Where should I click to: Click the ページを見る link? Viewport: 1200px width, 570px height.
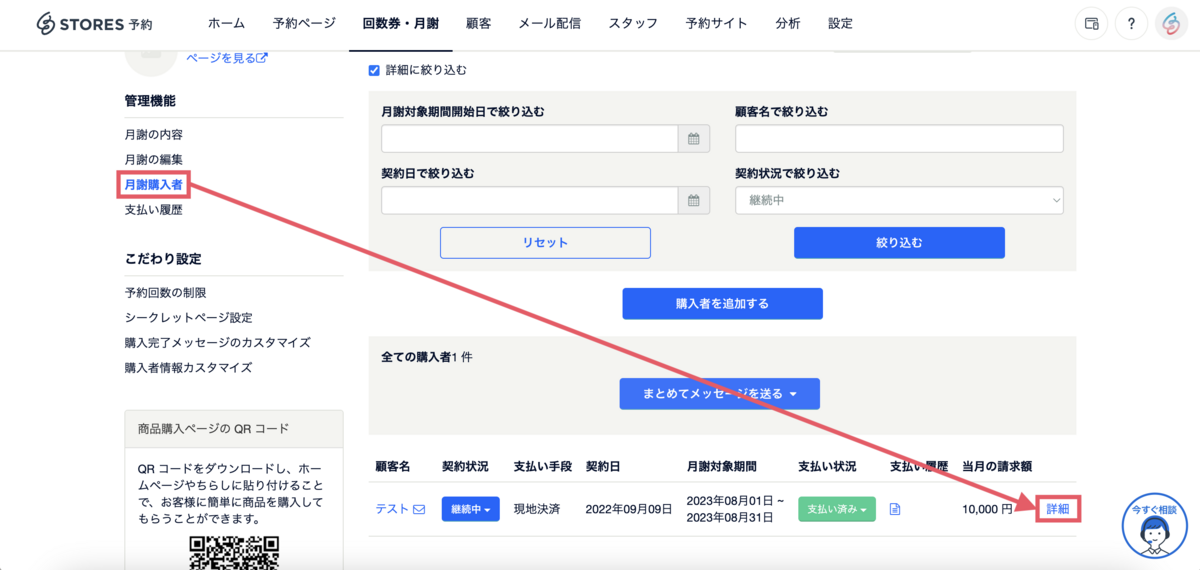click(x=227, y=58)
